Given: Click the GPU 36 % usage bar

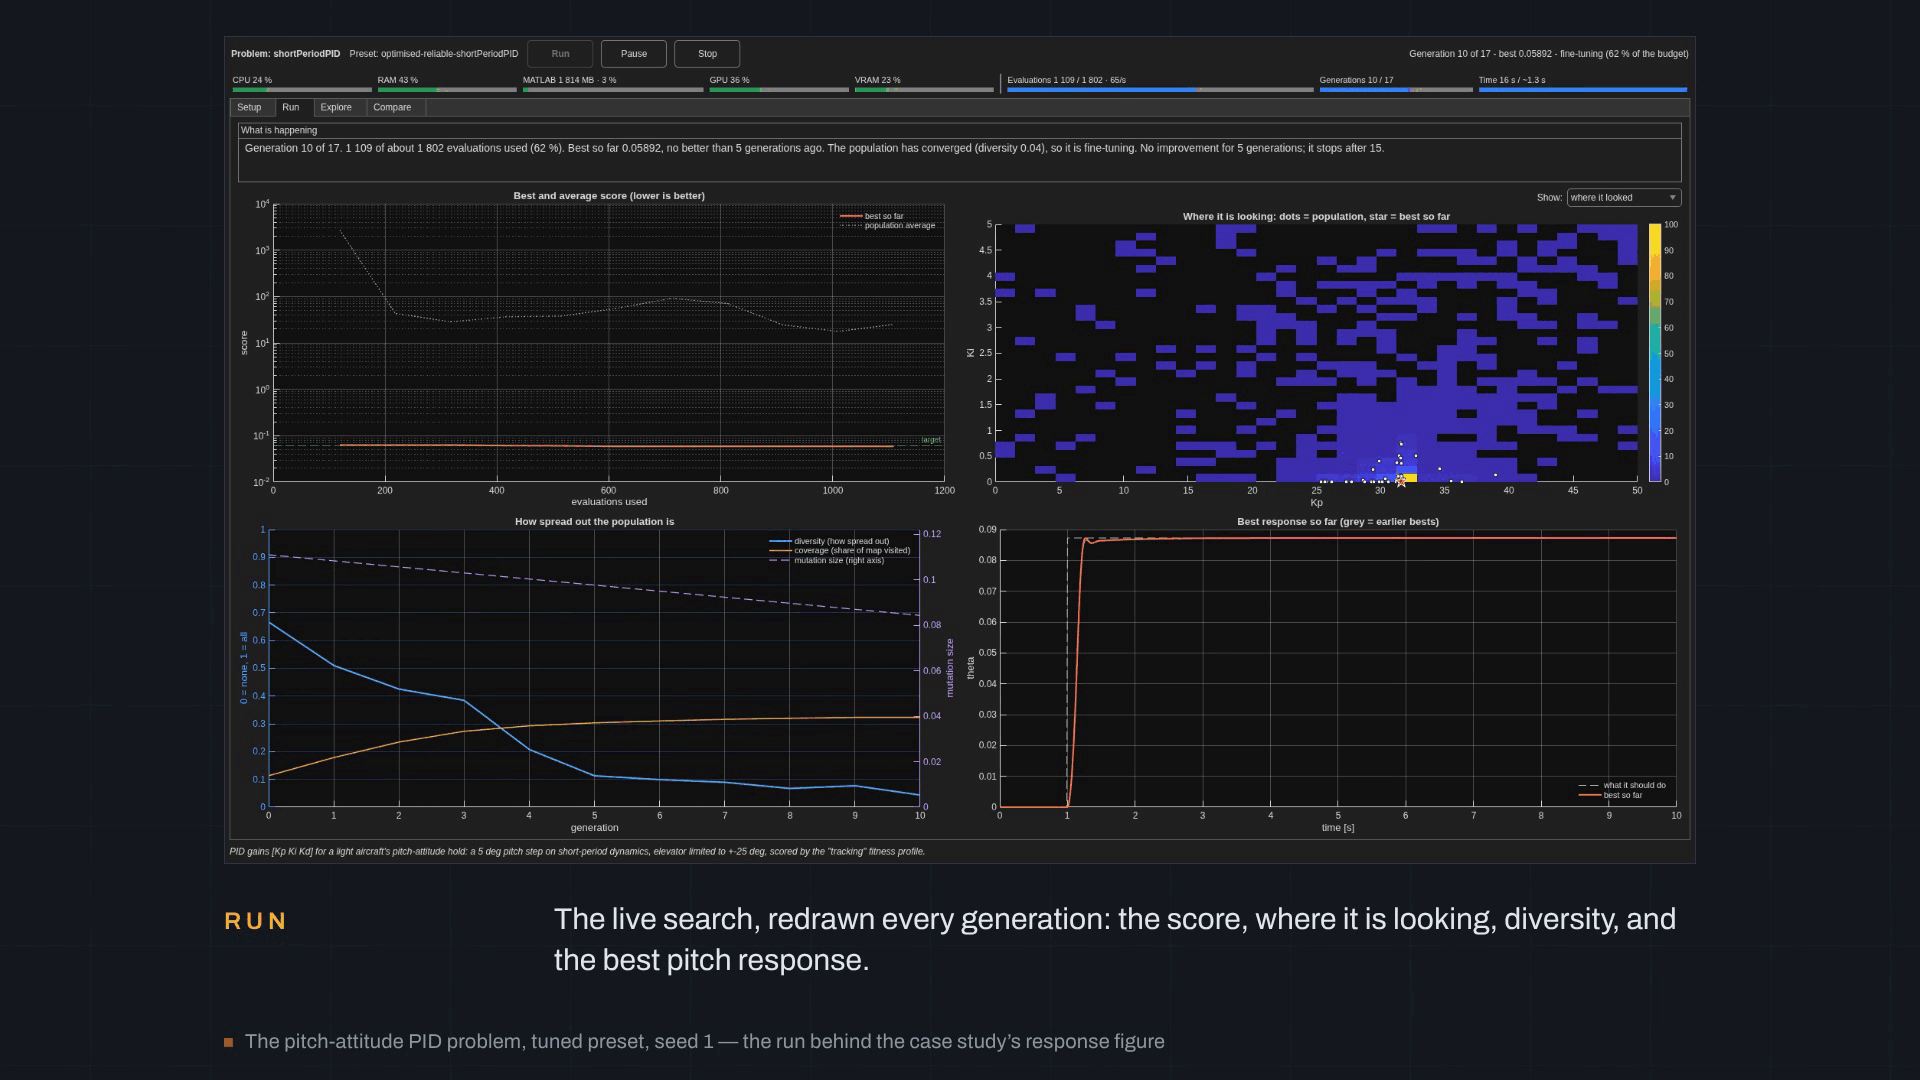Looking at the screenshot, I should point(779,90).
